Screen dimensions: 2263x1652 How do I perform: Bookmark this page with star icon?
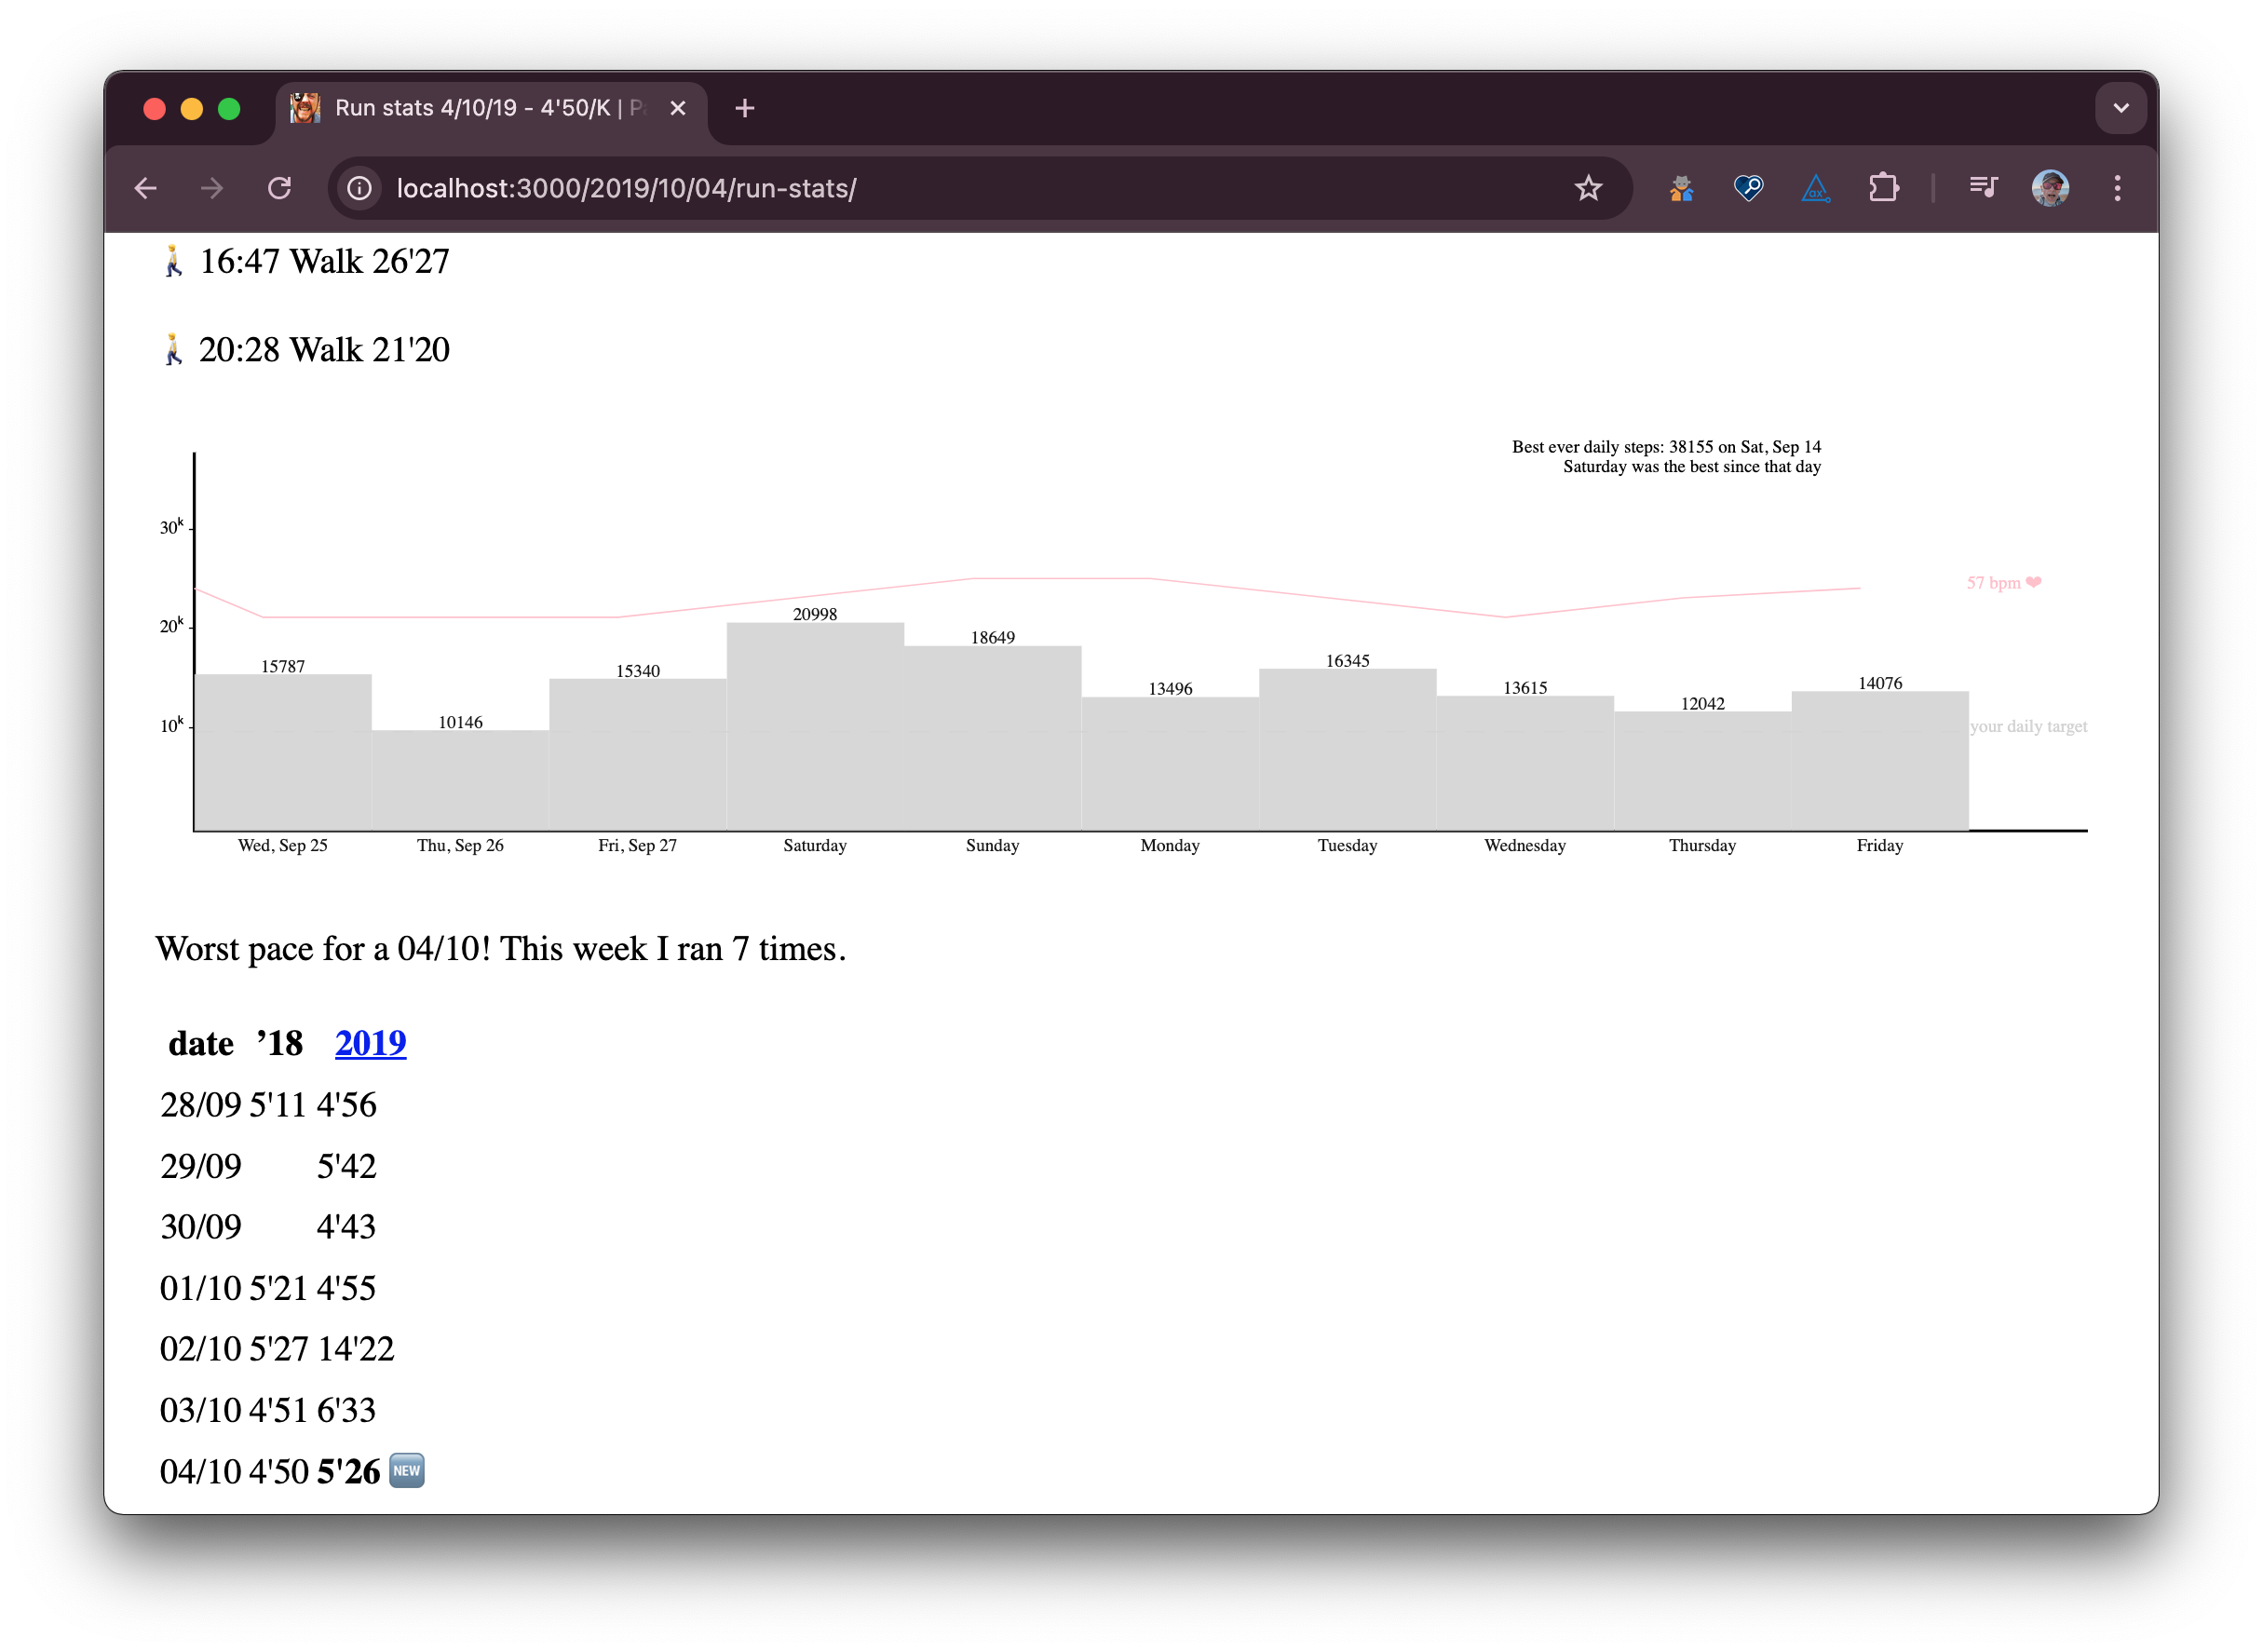[1588, 188]
